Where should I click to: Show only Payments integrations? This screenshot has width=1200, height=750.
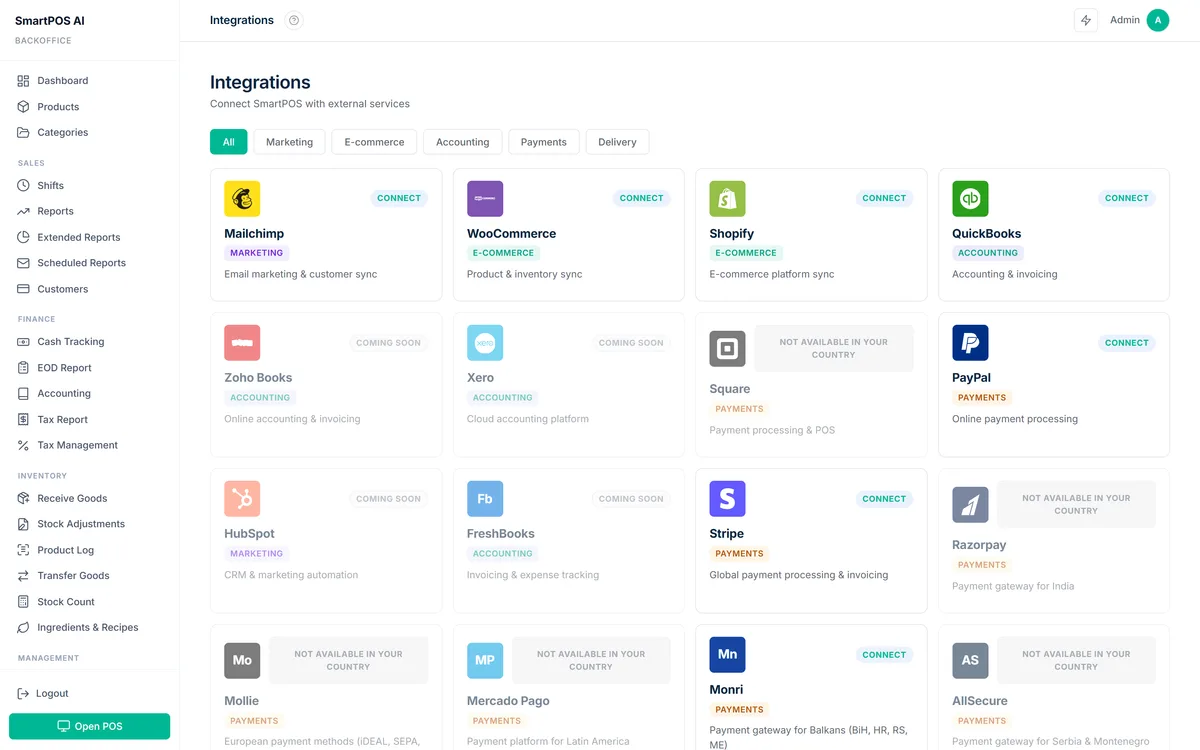pyautogui.click(x=544, y=142)
